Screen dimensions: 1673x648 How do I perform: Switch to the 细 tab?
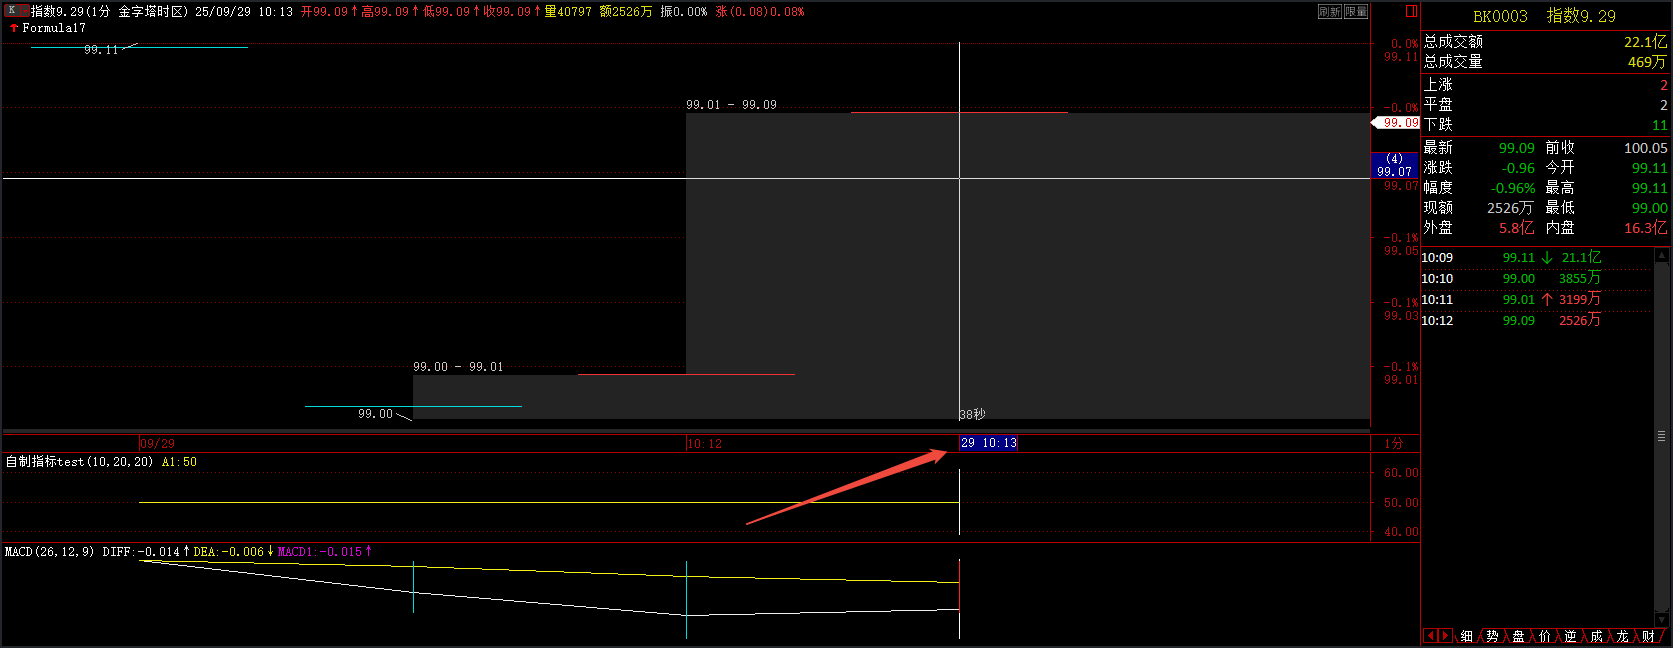[x=1466, y=636]
